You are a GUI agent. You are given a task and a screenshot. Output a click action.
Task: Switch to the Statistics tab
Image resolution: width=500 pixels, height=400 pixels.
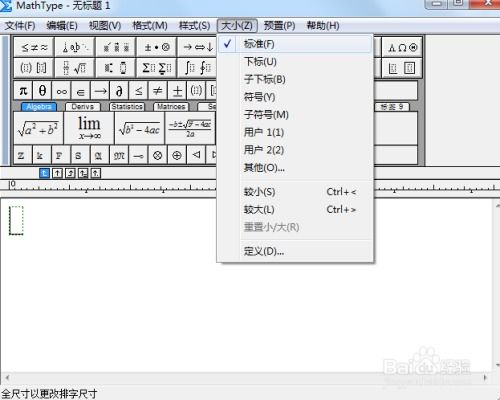(x=127, y=107)
